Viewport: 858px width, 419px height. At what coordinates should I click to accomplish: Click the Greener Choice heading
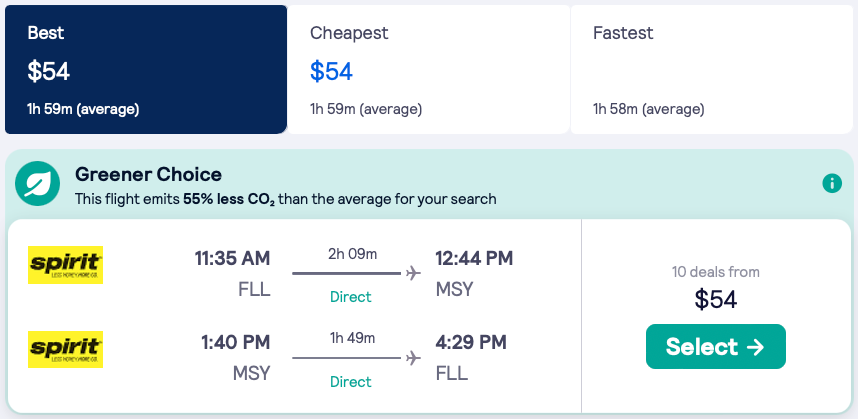(148, 175)
